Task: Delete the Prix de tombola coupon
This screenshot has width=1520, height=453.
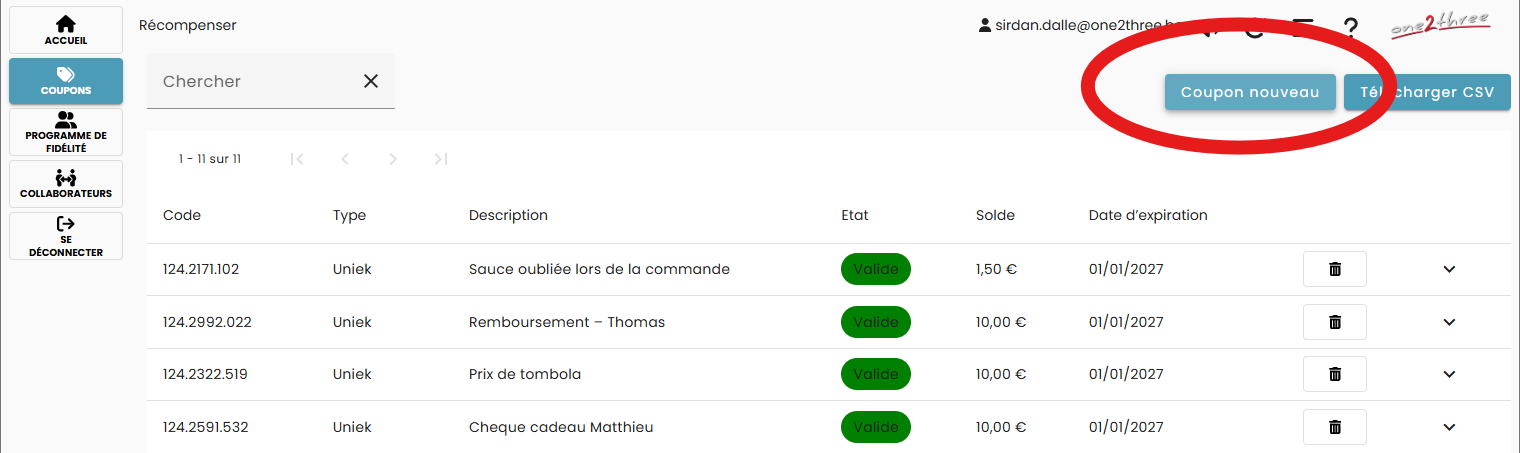Action: tap(1334, 374)
